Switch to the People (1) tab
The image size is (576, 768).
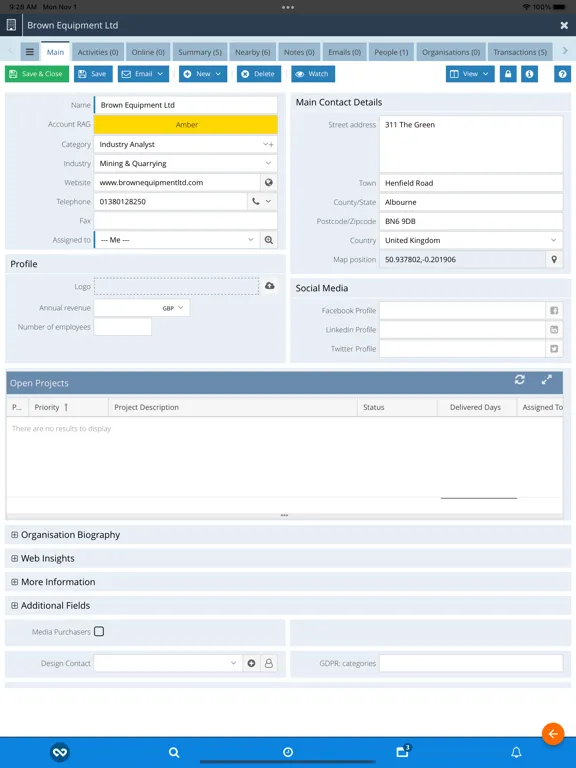(391, 52)
